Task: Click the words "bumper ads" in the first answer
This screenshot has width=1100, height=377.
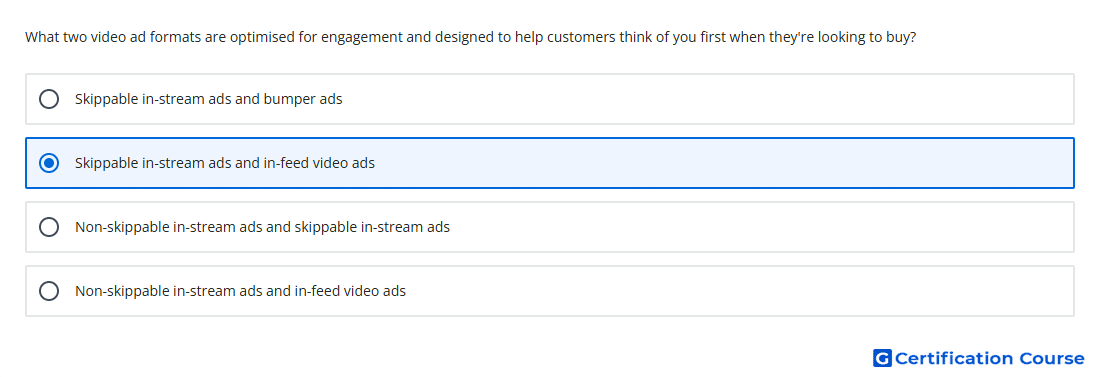Action: pos(303,99)
